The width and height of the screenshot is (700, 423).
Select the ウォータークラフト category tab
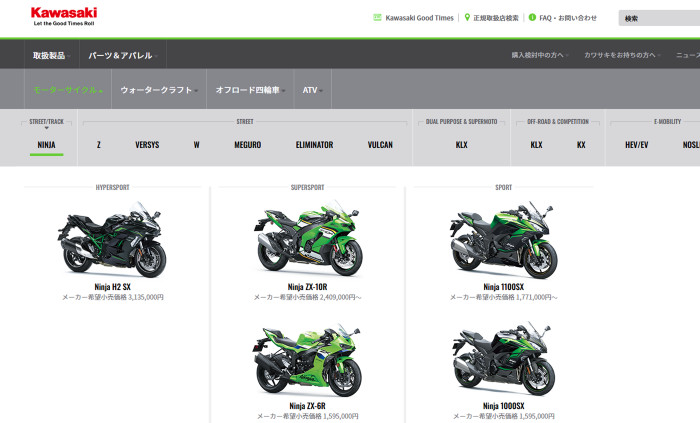pyautogui.click(x=158, y=90)
